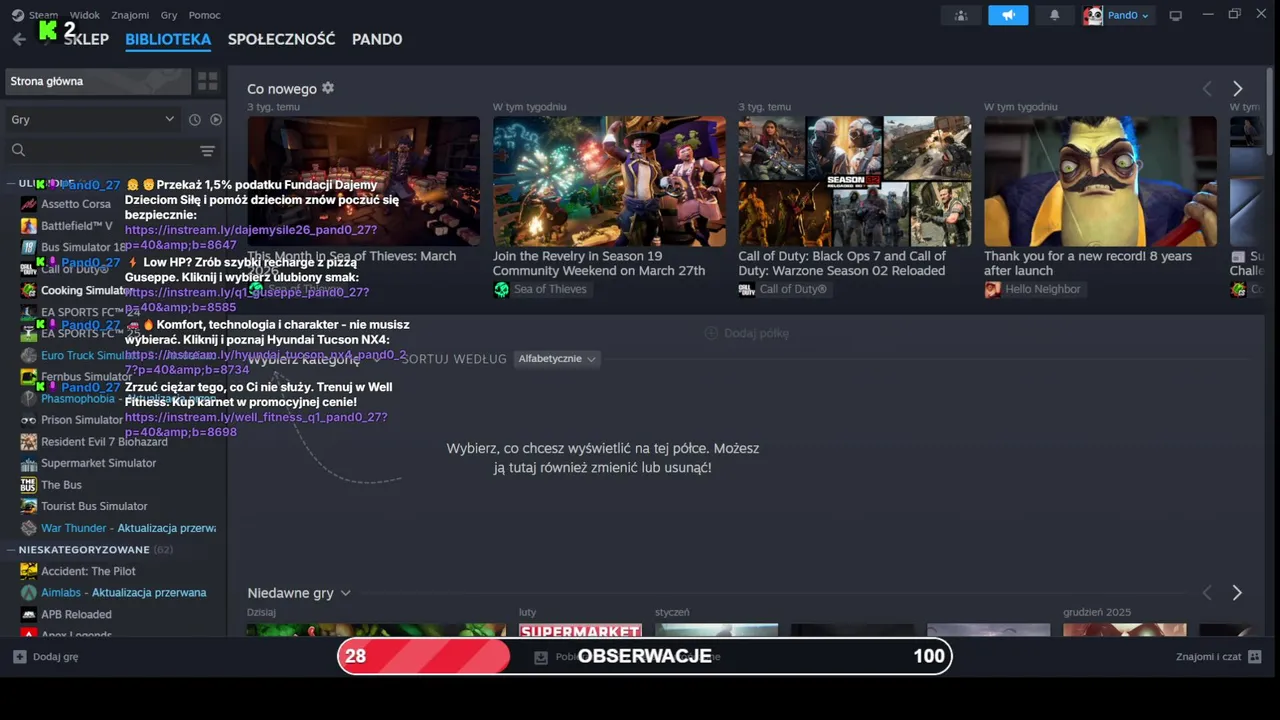This screenshot has height=720, width=1280.
Task: Click the Assetto Corsa game icon
Action: pyautogui.click(x=29, y=204)
